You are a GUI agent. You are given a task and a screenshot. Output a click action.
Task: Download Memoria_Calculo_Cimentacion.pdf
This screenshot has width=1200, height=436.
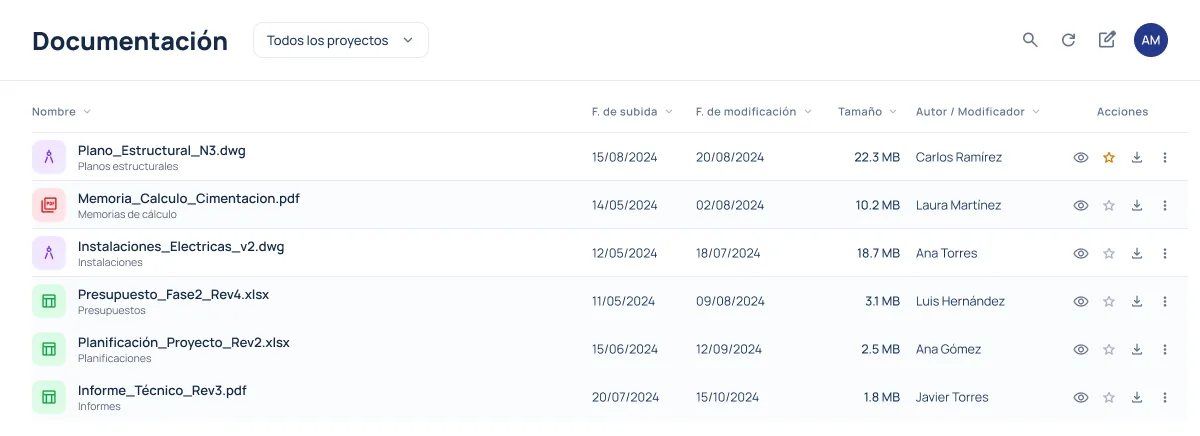click(x=1137, y=205)
